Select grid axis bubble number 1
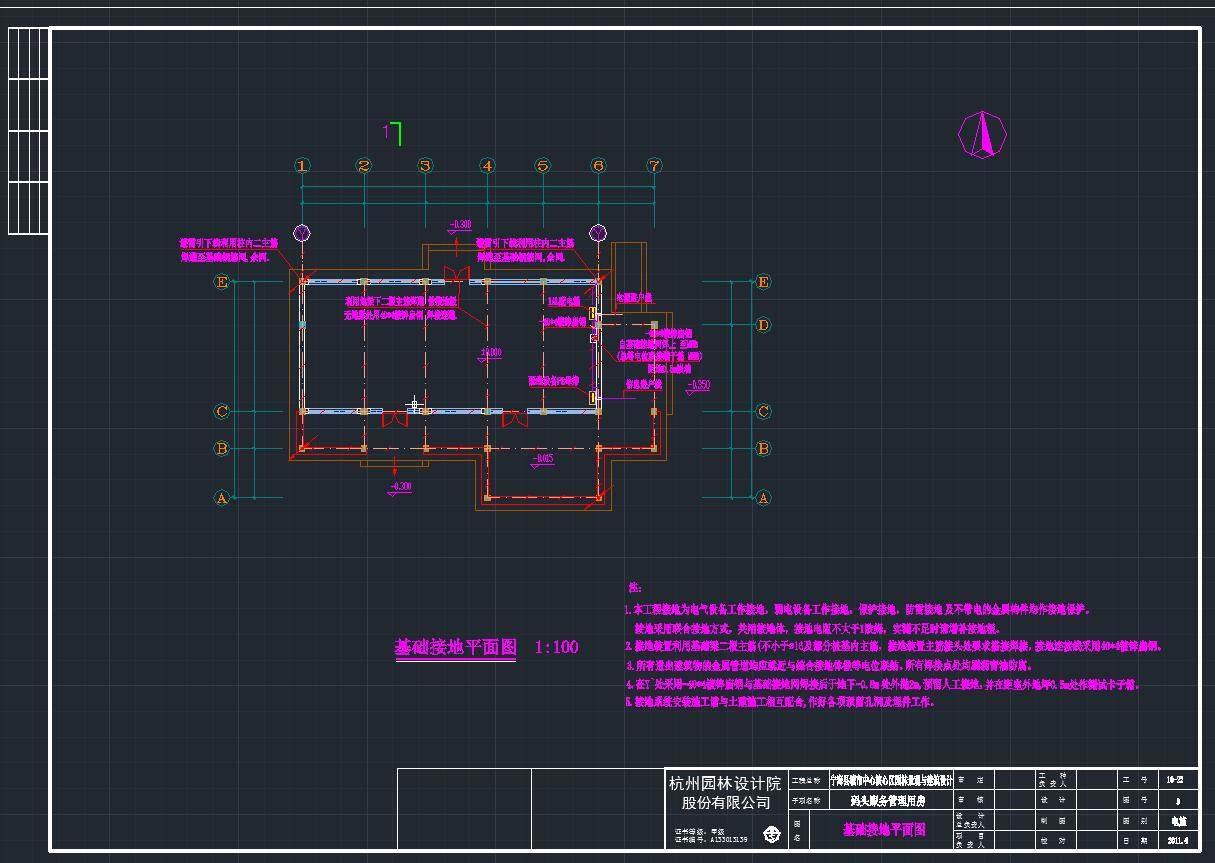Image resolution: width=1215 pixels, height=863 pixels. click(302, 166)
